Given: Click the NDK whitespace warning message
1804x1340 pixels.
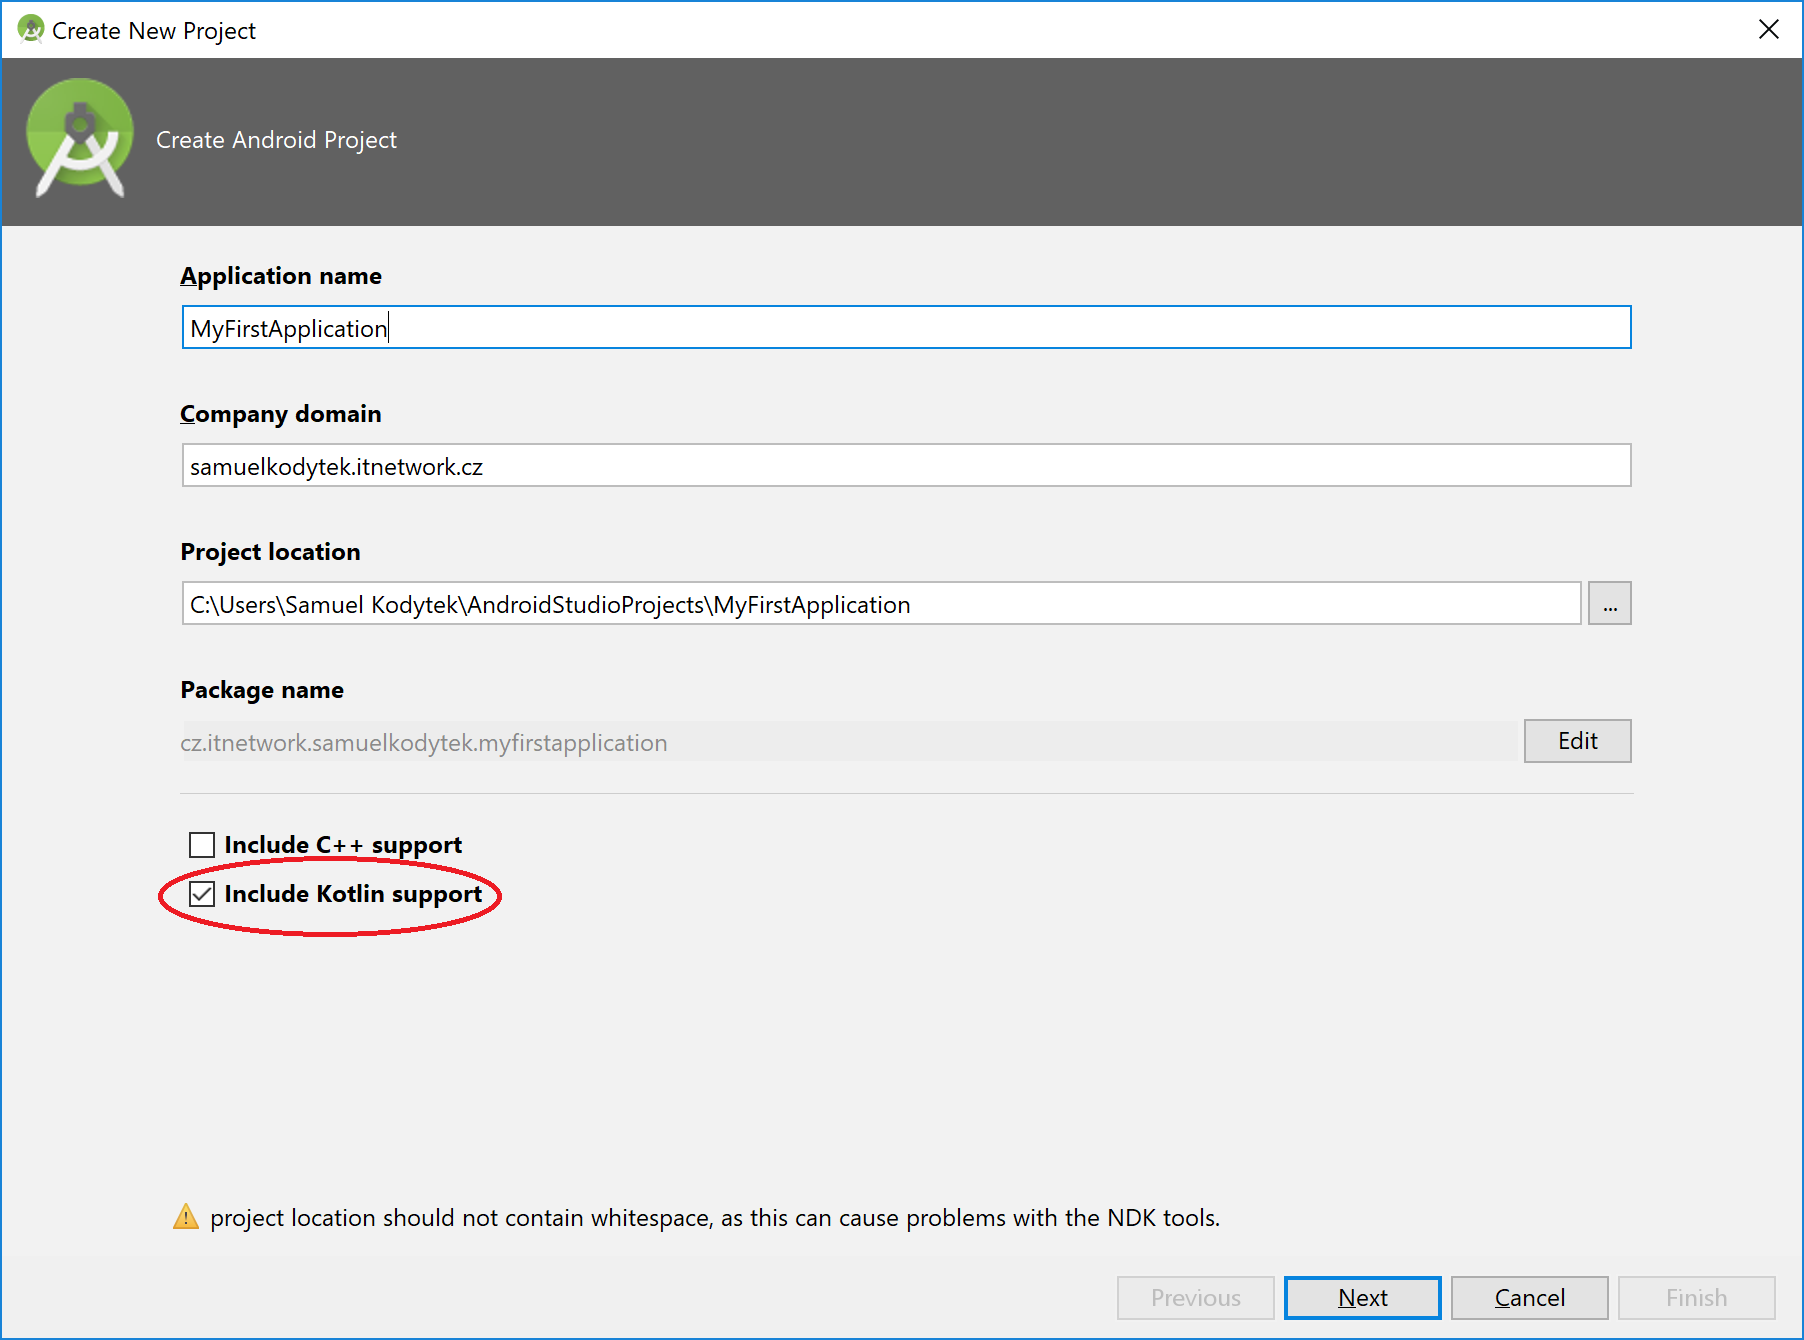Looking at the screenshot, I should (714, 1218).
